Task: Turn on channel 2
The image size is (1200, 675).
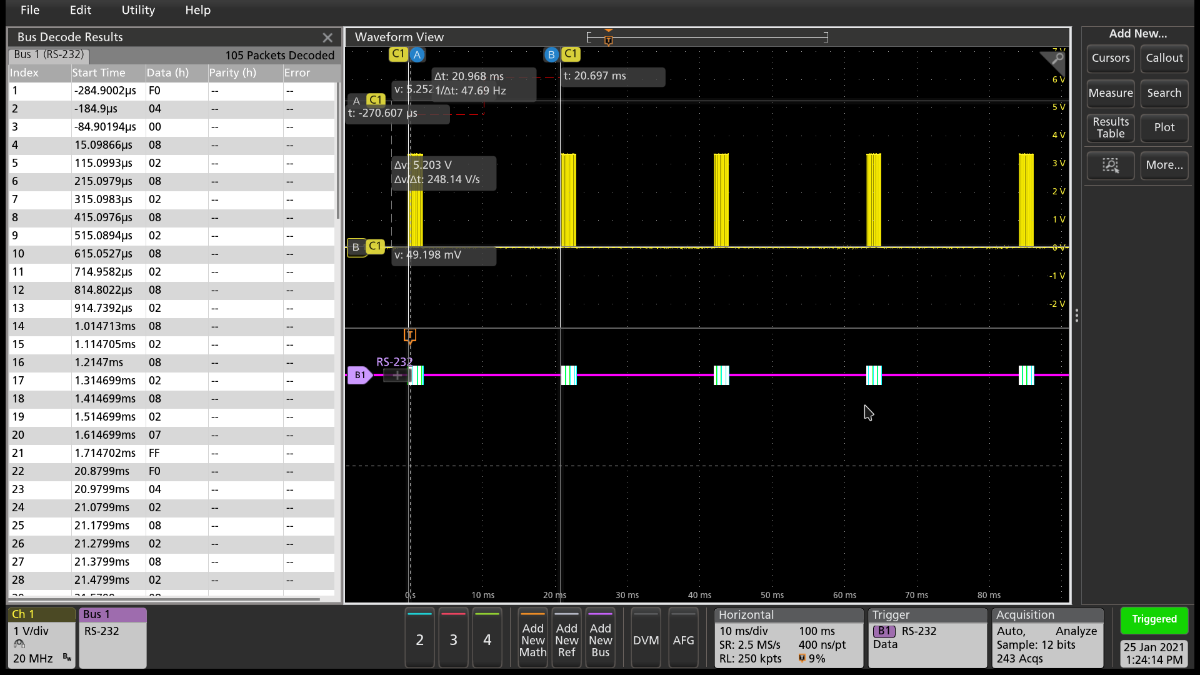Action: tap(419, 637)
